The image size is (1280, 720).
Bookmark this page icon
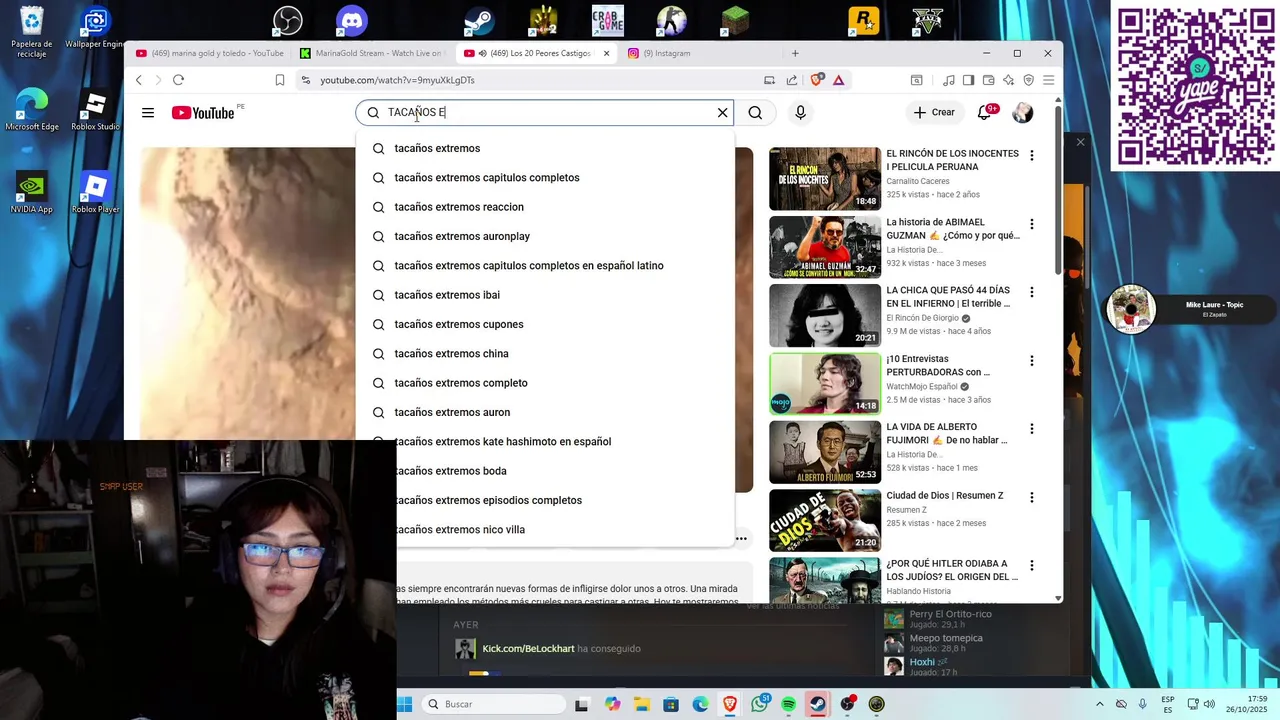click(x=280, y=80)
